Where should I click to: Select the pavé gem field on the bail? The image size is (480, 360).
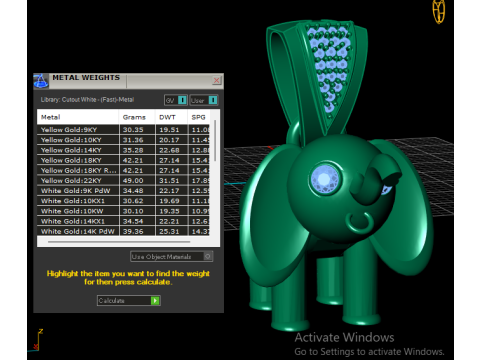[x=329, y=67]
